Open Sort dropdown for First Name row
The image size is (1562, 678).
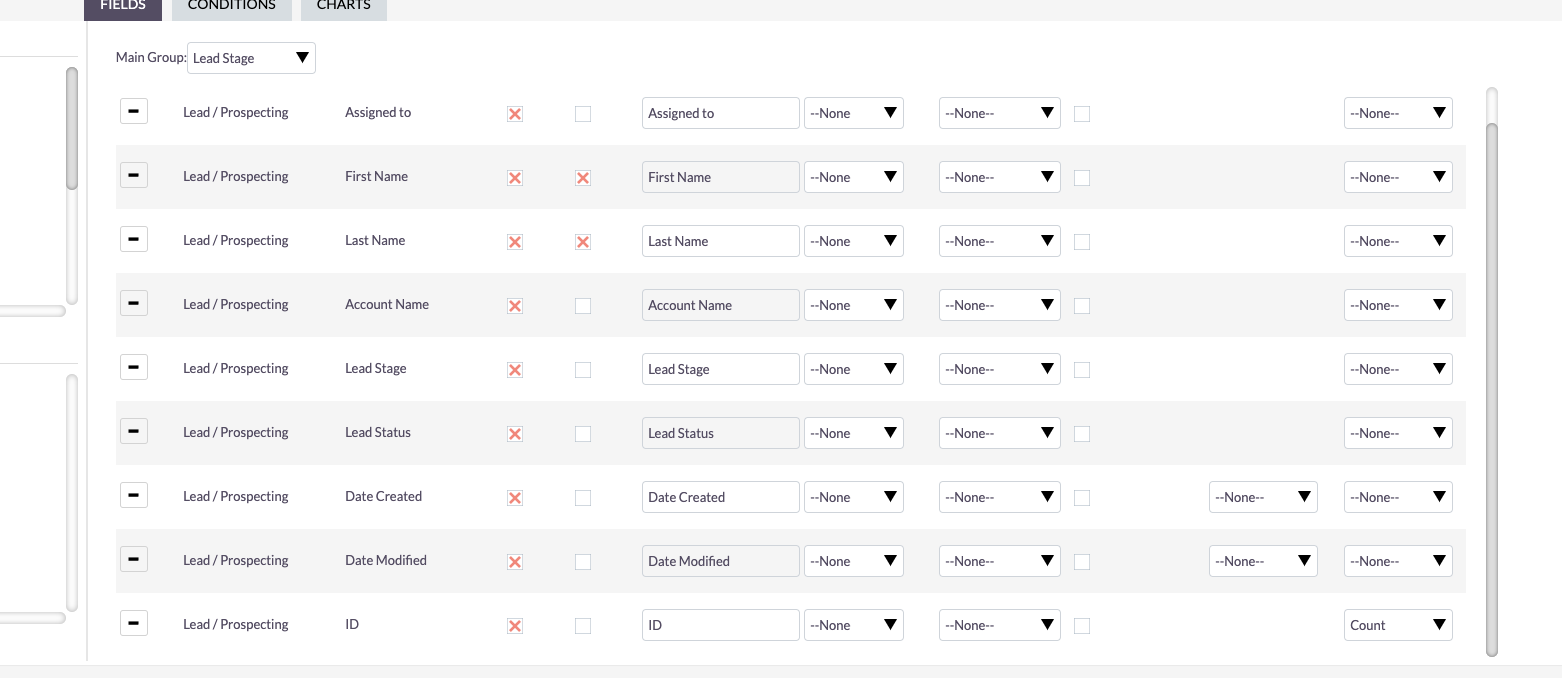(1000, 177)
